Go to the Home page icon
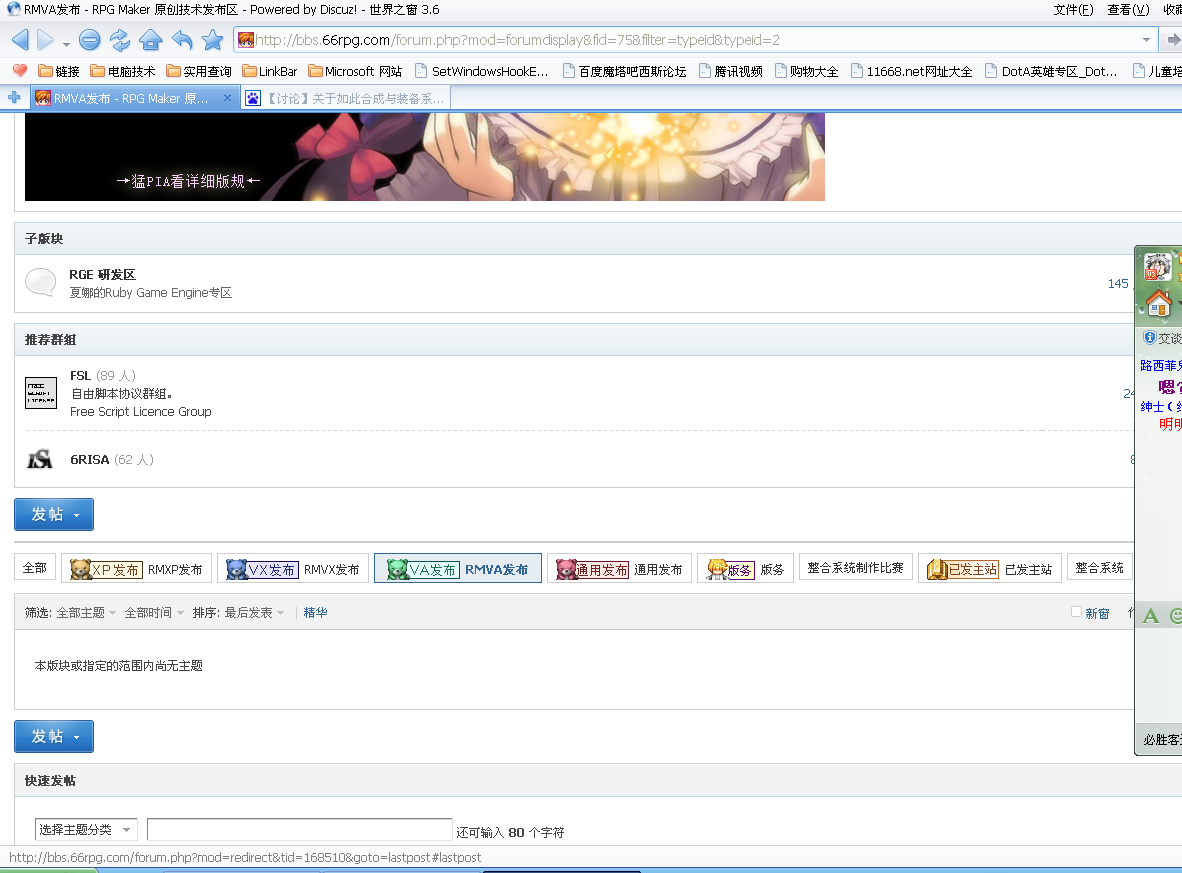 click(151, 40)
